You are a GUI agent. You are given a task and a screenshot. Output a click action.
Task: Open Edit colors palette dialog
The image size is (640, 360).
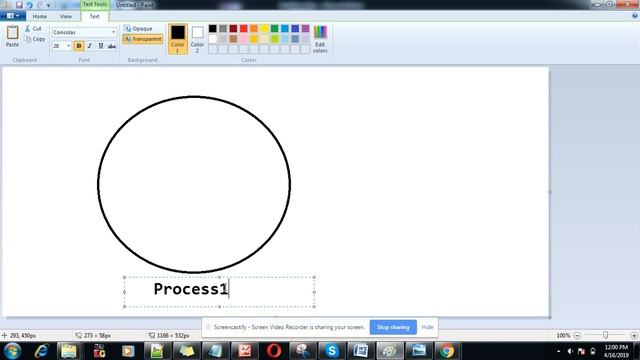coord(320,39)
